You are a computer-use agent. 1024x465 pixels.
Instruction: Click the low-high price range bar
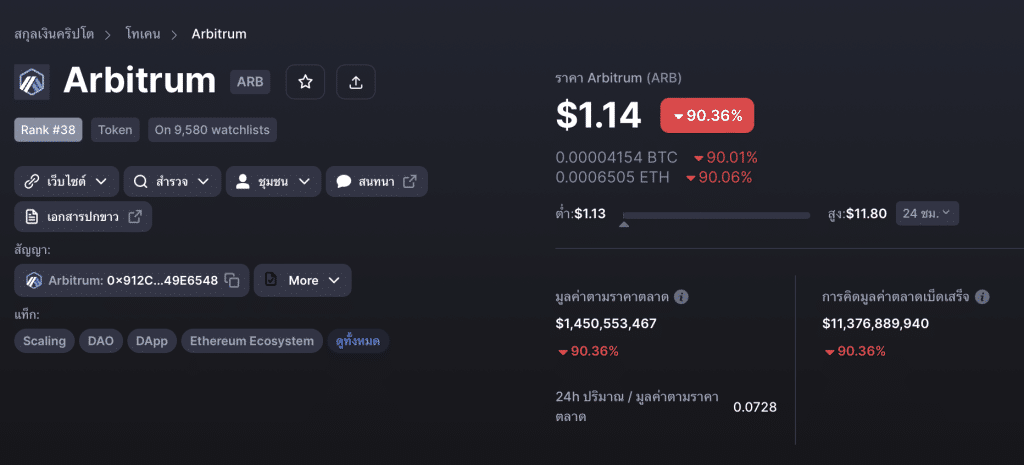[x=715, y=215]
